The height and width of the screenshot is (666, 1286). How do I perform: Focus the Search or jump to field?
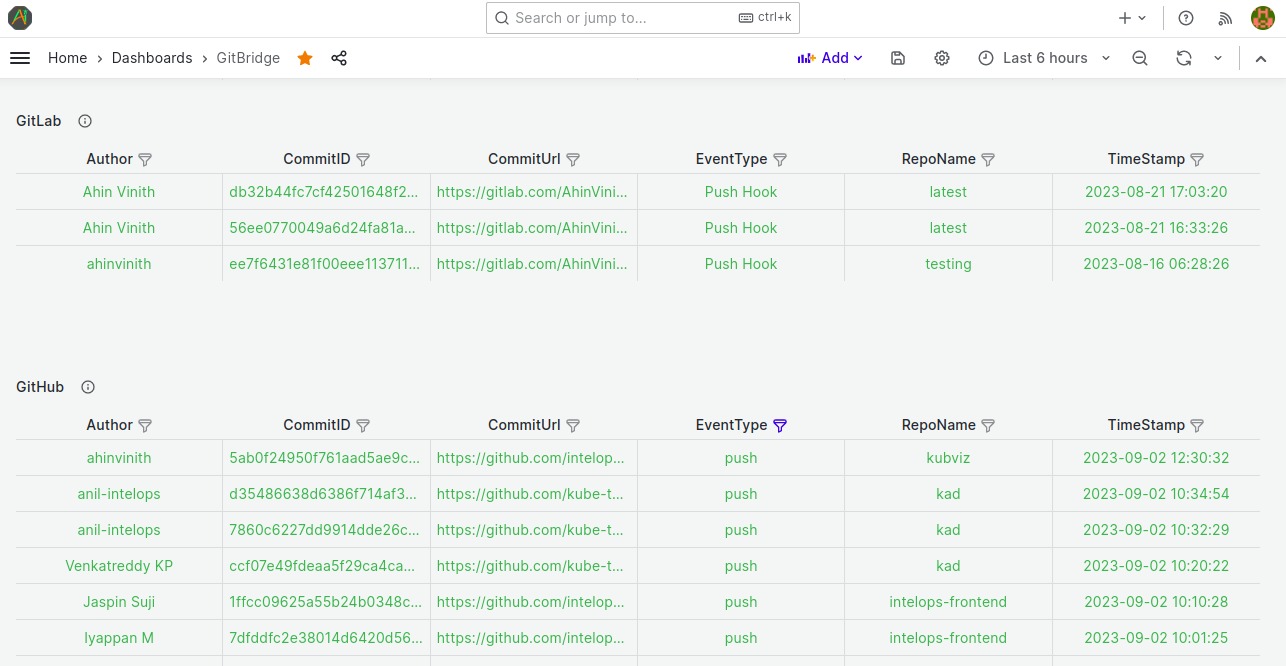[643, 18]
